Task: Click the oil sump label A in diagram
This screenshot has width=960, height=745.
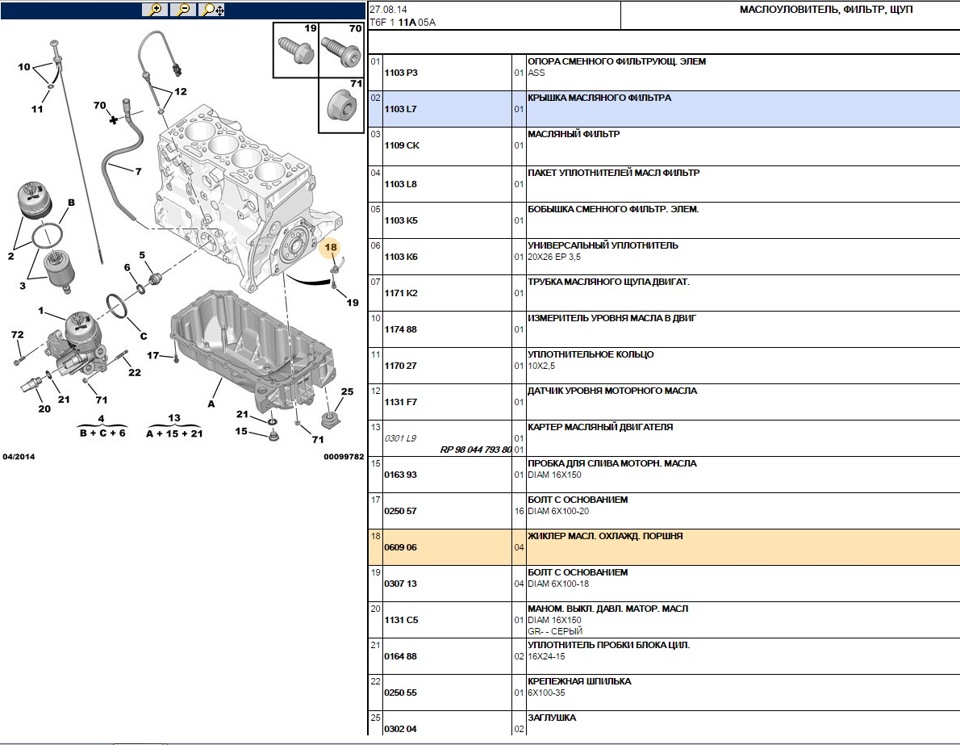Action: pyautogui.click(x=211, y=404)
